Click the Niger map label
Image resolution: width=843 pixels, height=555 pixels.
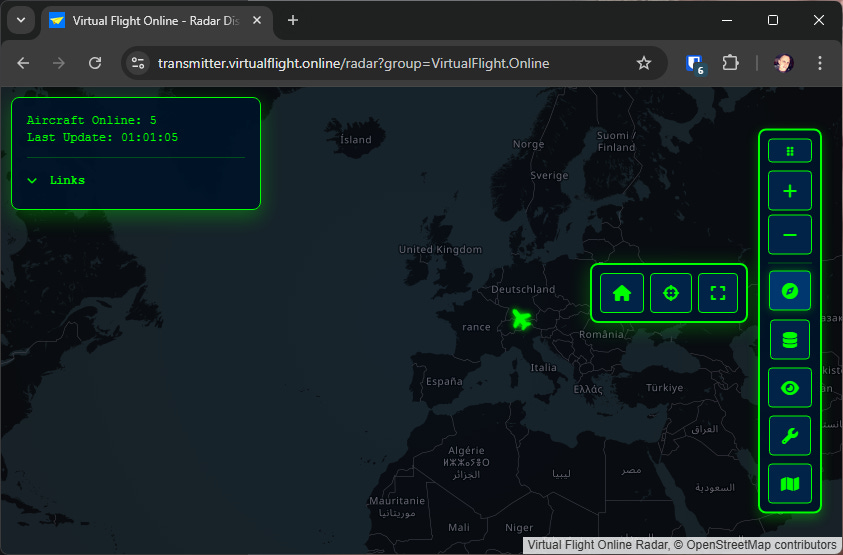pos(519,528)
